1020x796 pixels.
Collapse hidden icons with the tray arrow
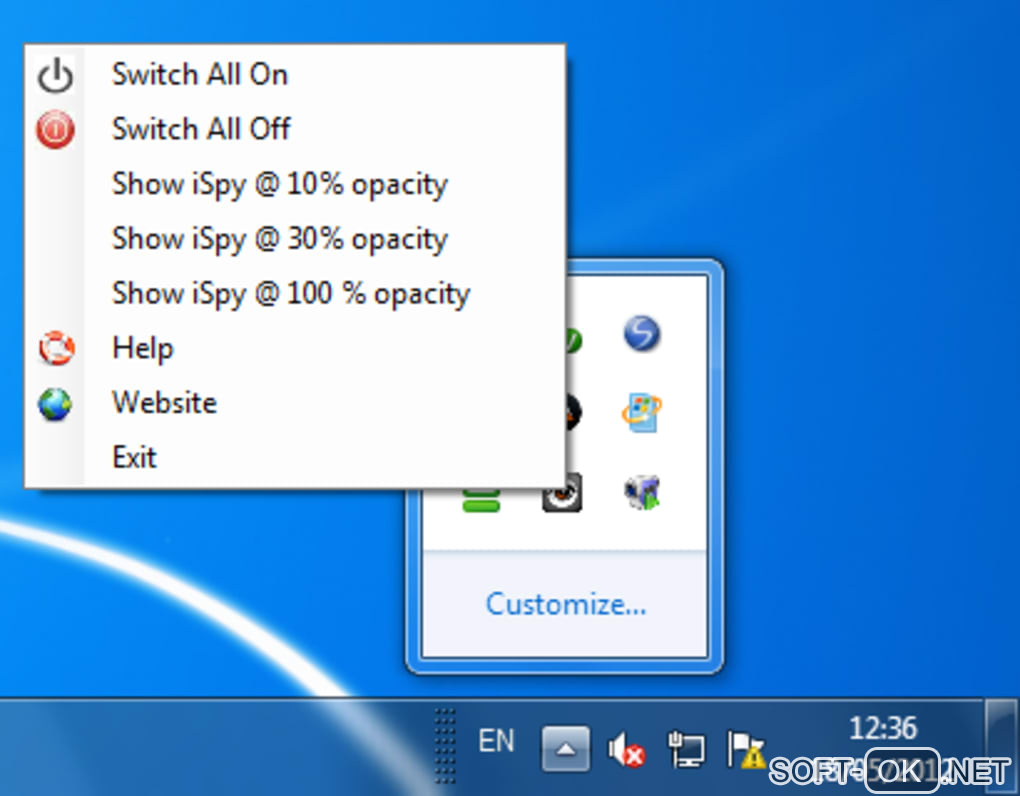(x=566, y=749)
